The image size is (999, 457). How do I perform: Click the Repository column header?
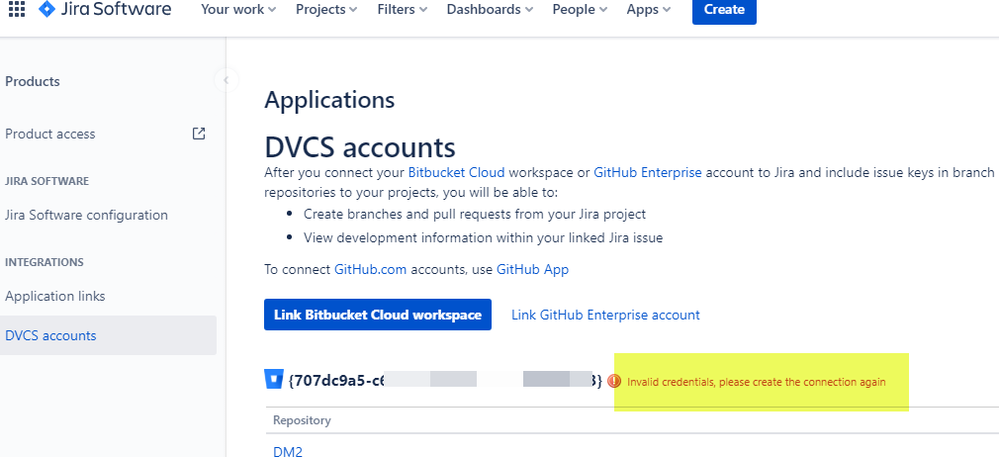coord(302,420)
